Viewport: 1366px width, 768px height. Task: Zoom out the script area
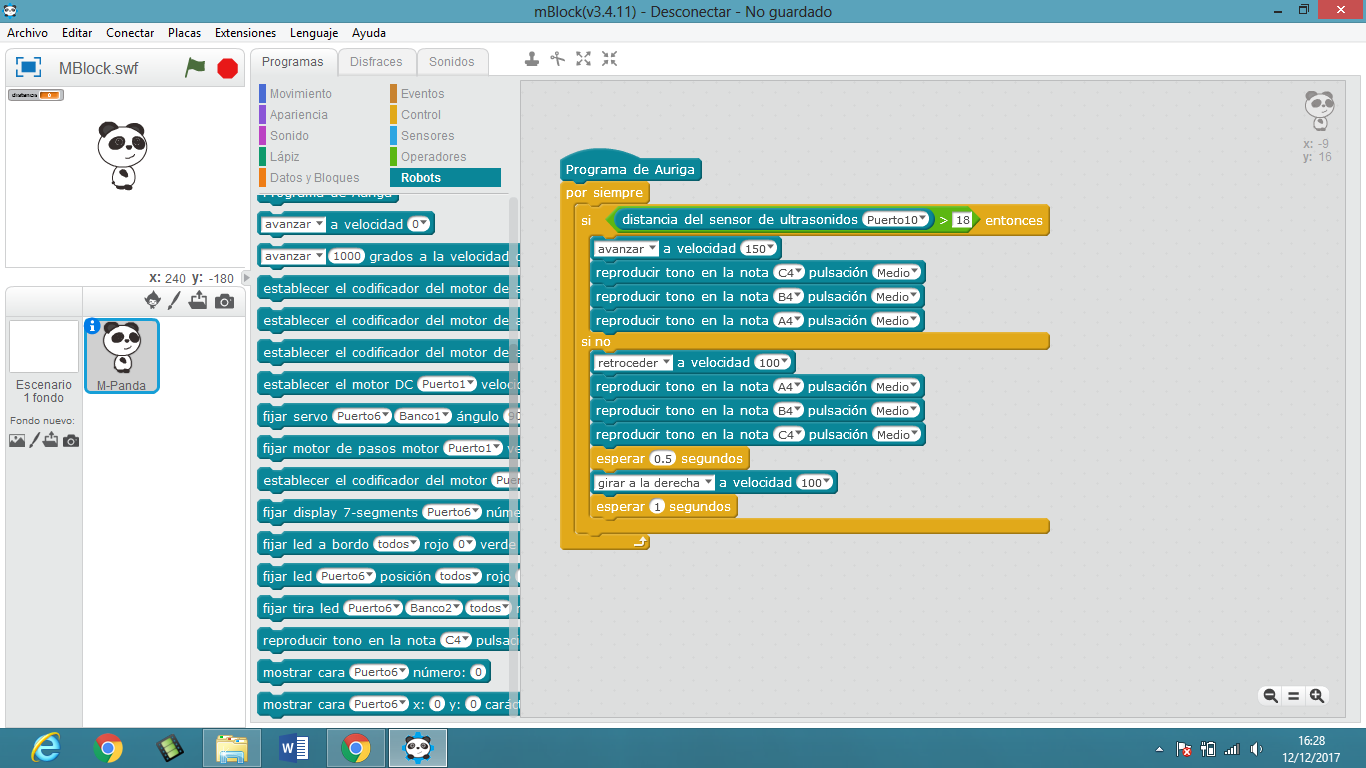click(x=1270, y=696)
